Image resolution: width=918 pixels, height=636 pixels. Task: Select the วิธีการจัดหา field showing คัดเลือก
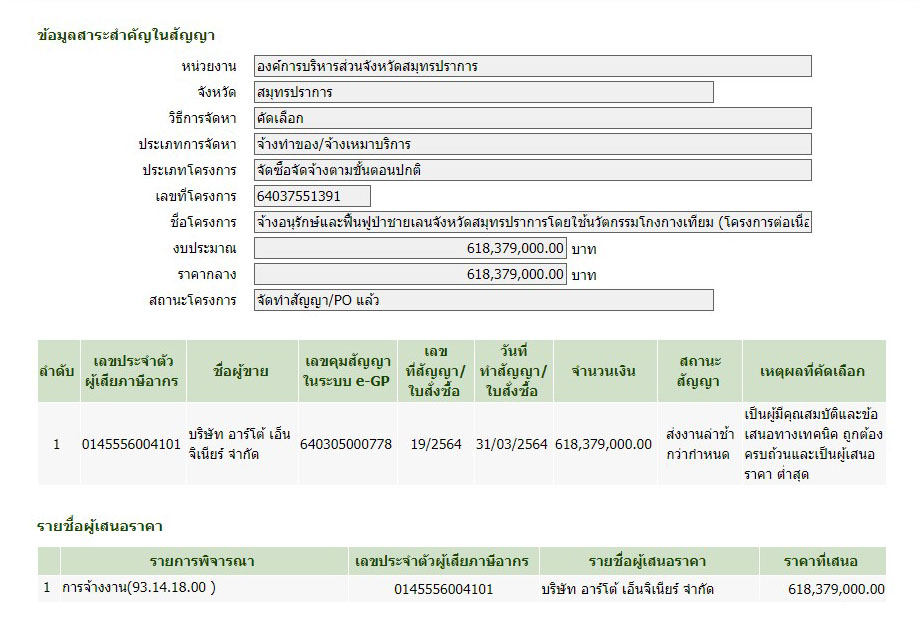tap(532, 119)
